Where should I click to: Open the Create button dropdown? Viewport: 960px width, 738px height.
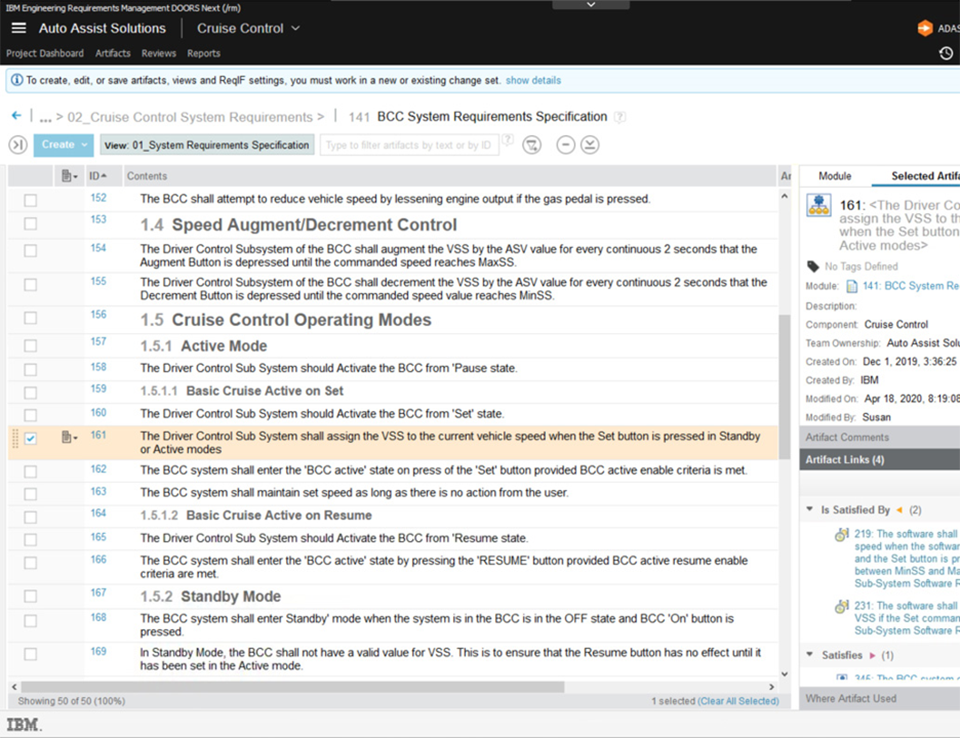tap(64, 145)
